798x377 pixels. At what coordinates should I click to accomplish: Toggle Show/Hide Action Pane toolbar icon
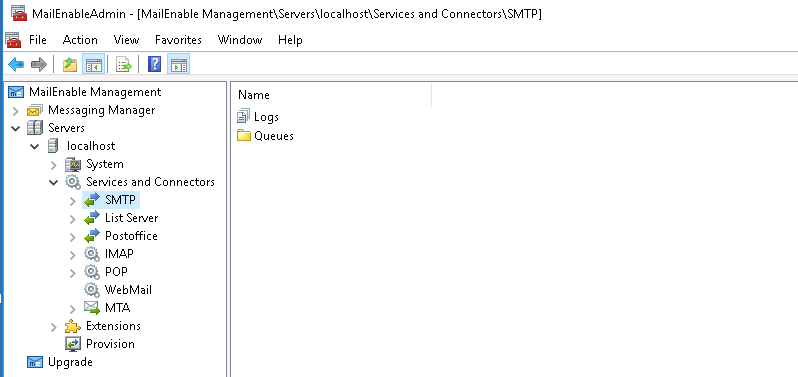click(x=179, y=65)
